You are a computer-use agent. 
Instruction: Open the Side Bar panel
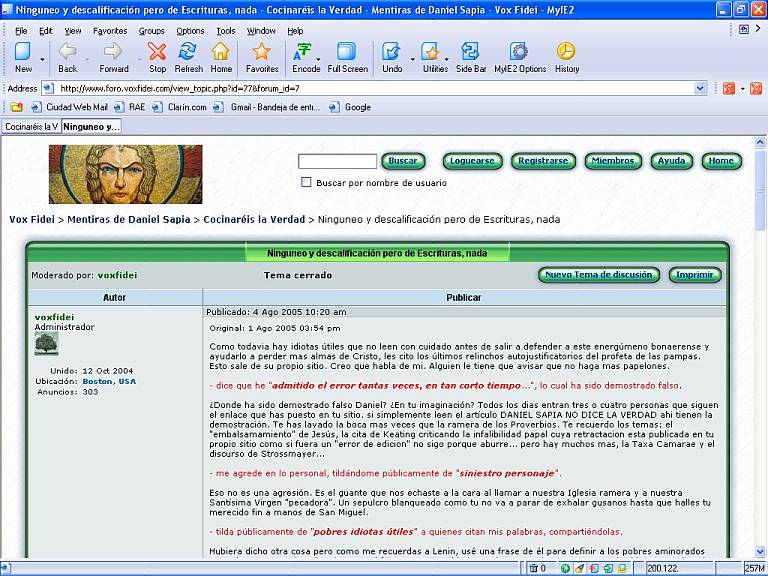470,56
